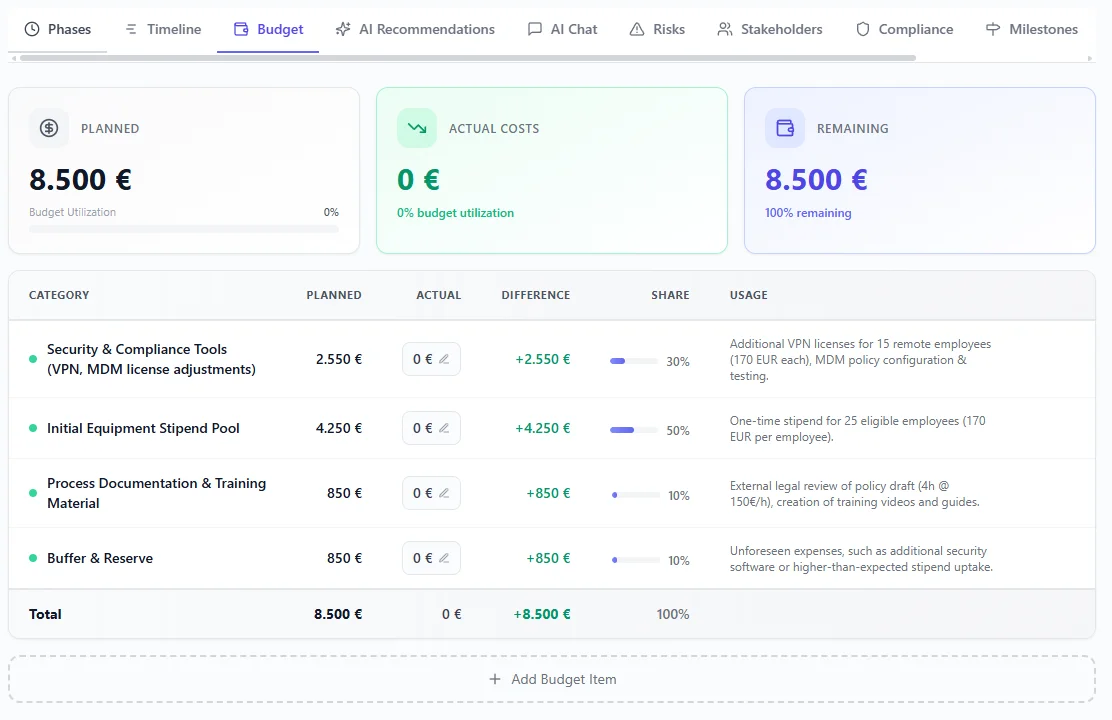Viewport: 1112px width, 720px height.
Task: View the Compliance tab
Action: pos(904,29)
